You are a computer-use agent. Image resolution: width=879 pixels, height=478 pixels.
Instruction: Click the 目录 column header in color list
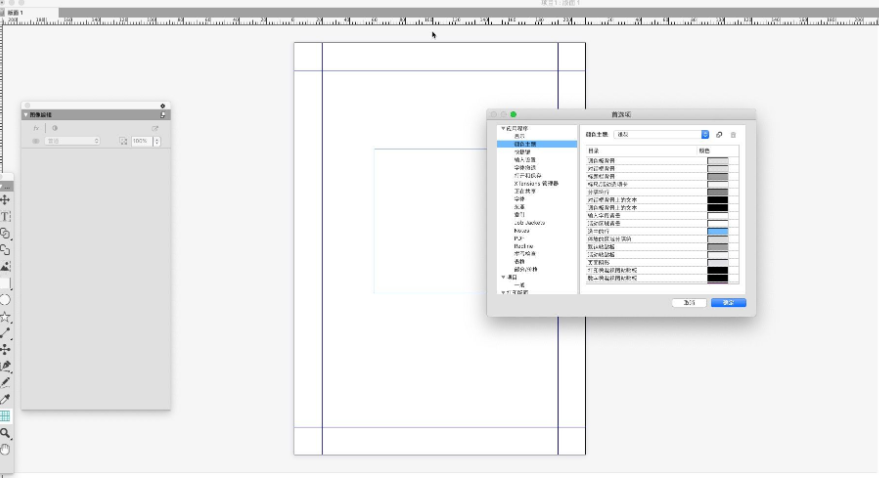click(641, 151)
